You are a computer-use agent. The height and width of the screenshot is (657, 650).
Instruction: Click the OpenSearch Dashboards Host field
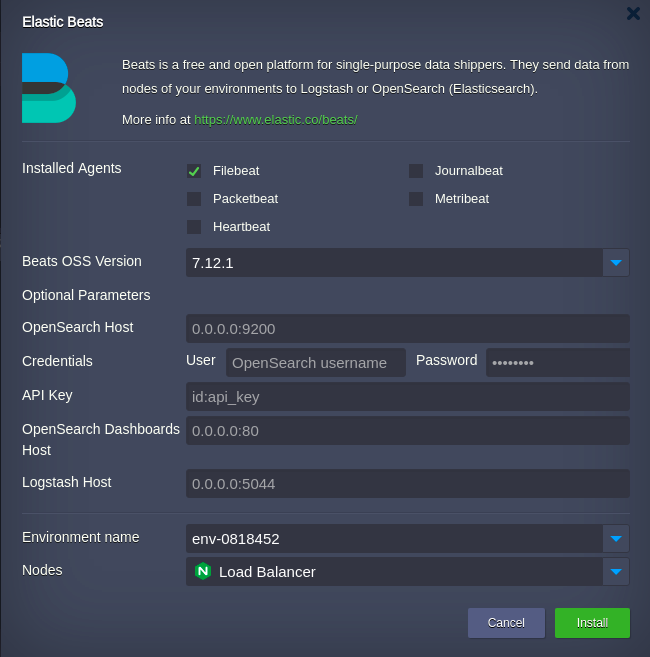408,430
